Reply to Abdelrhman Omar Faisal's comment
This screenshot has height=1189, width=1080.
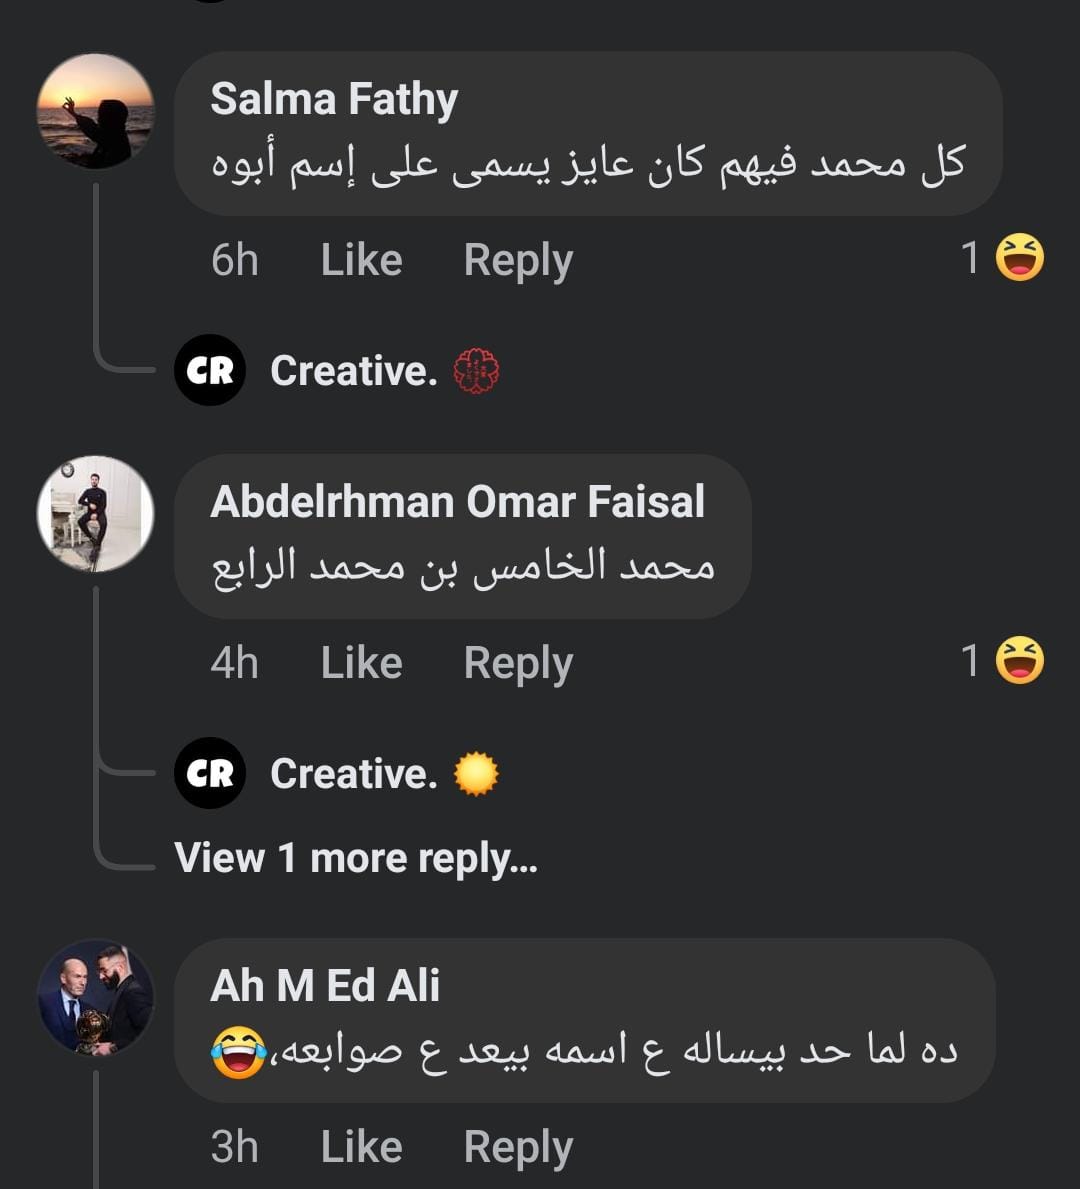point(518,663)
